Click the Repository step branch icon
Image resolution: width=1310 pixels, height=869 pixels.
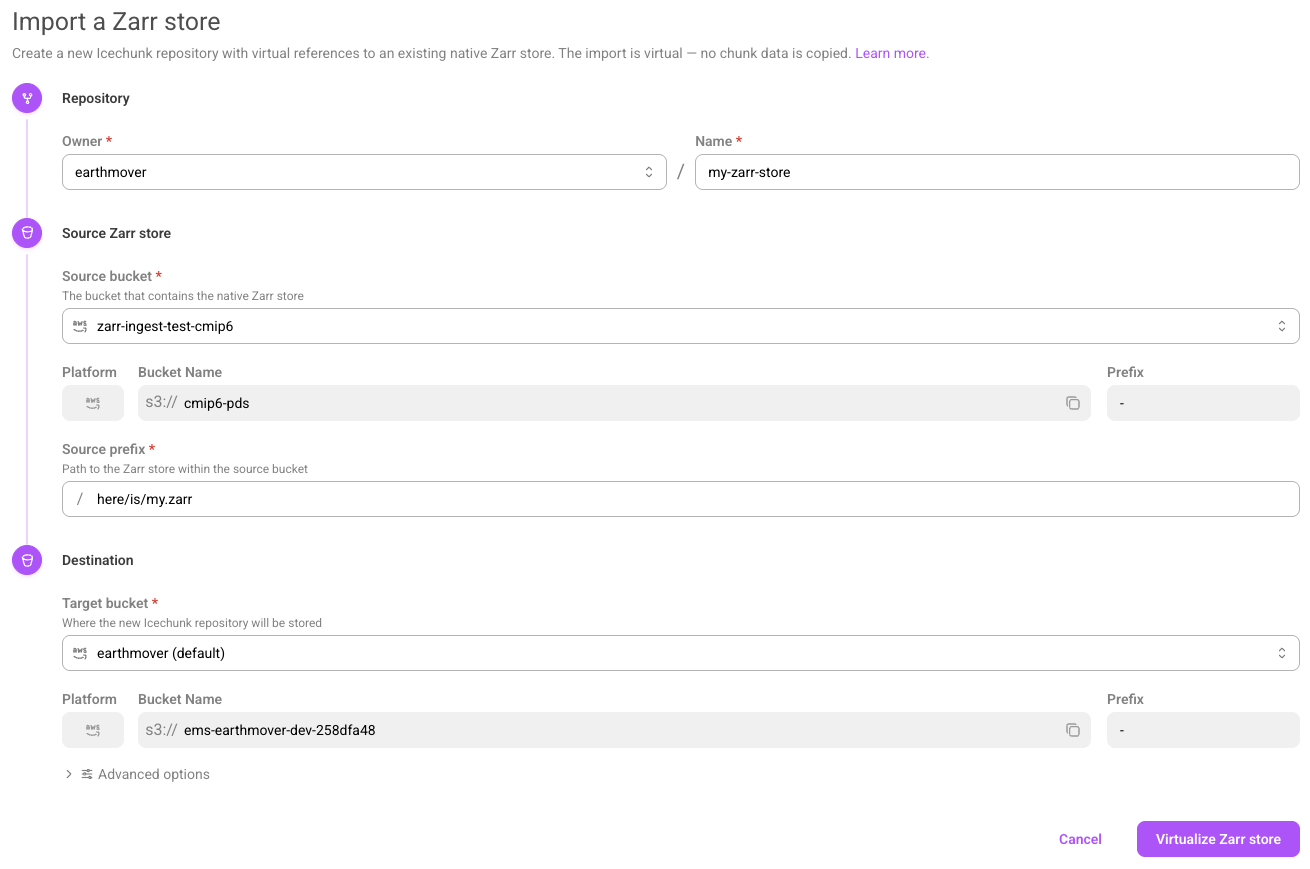point(27,98)
